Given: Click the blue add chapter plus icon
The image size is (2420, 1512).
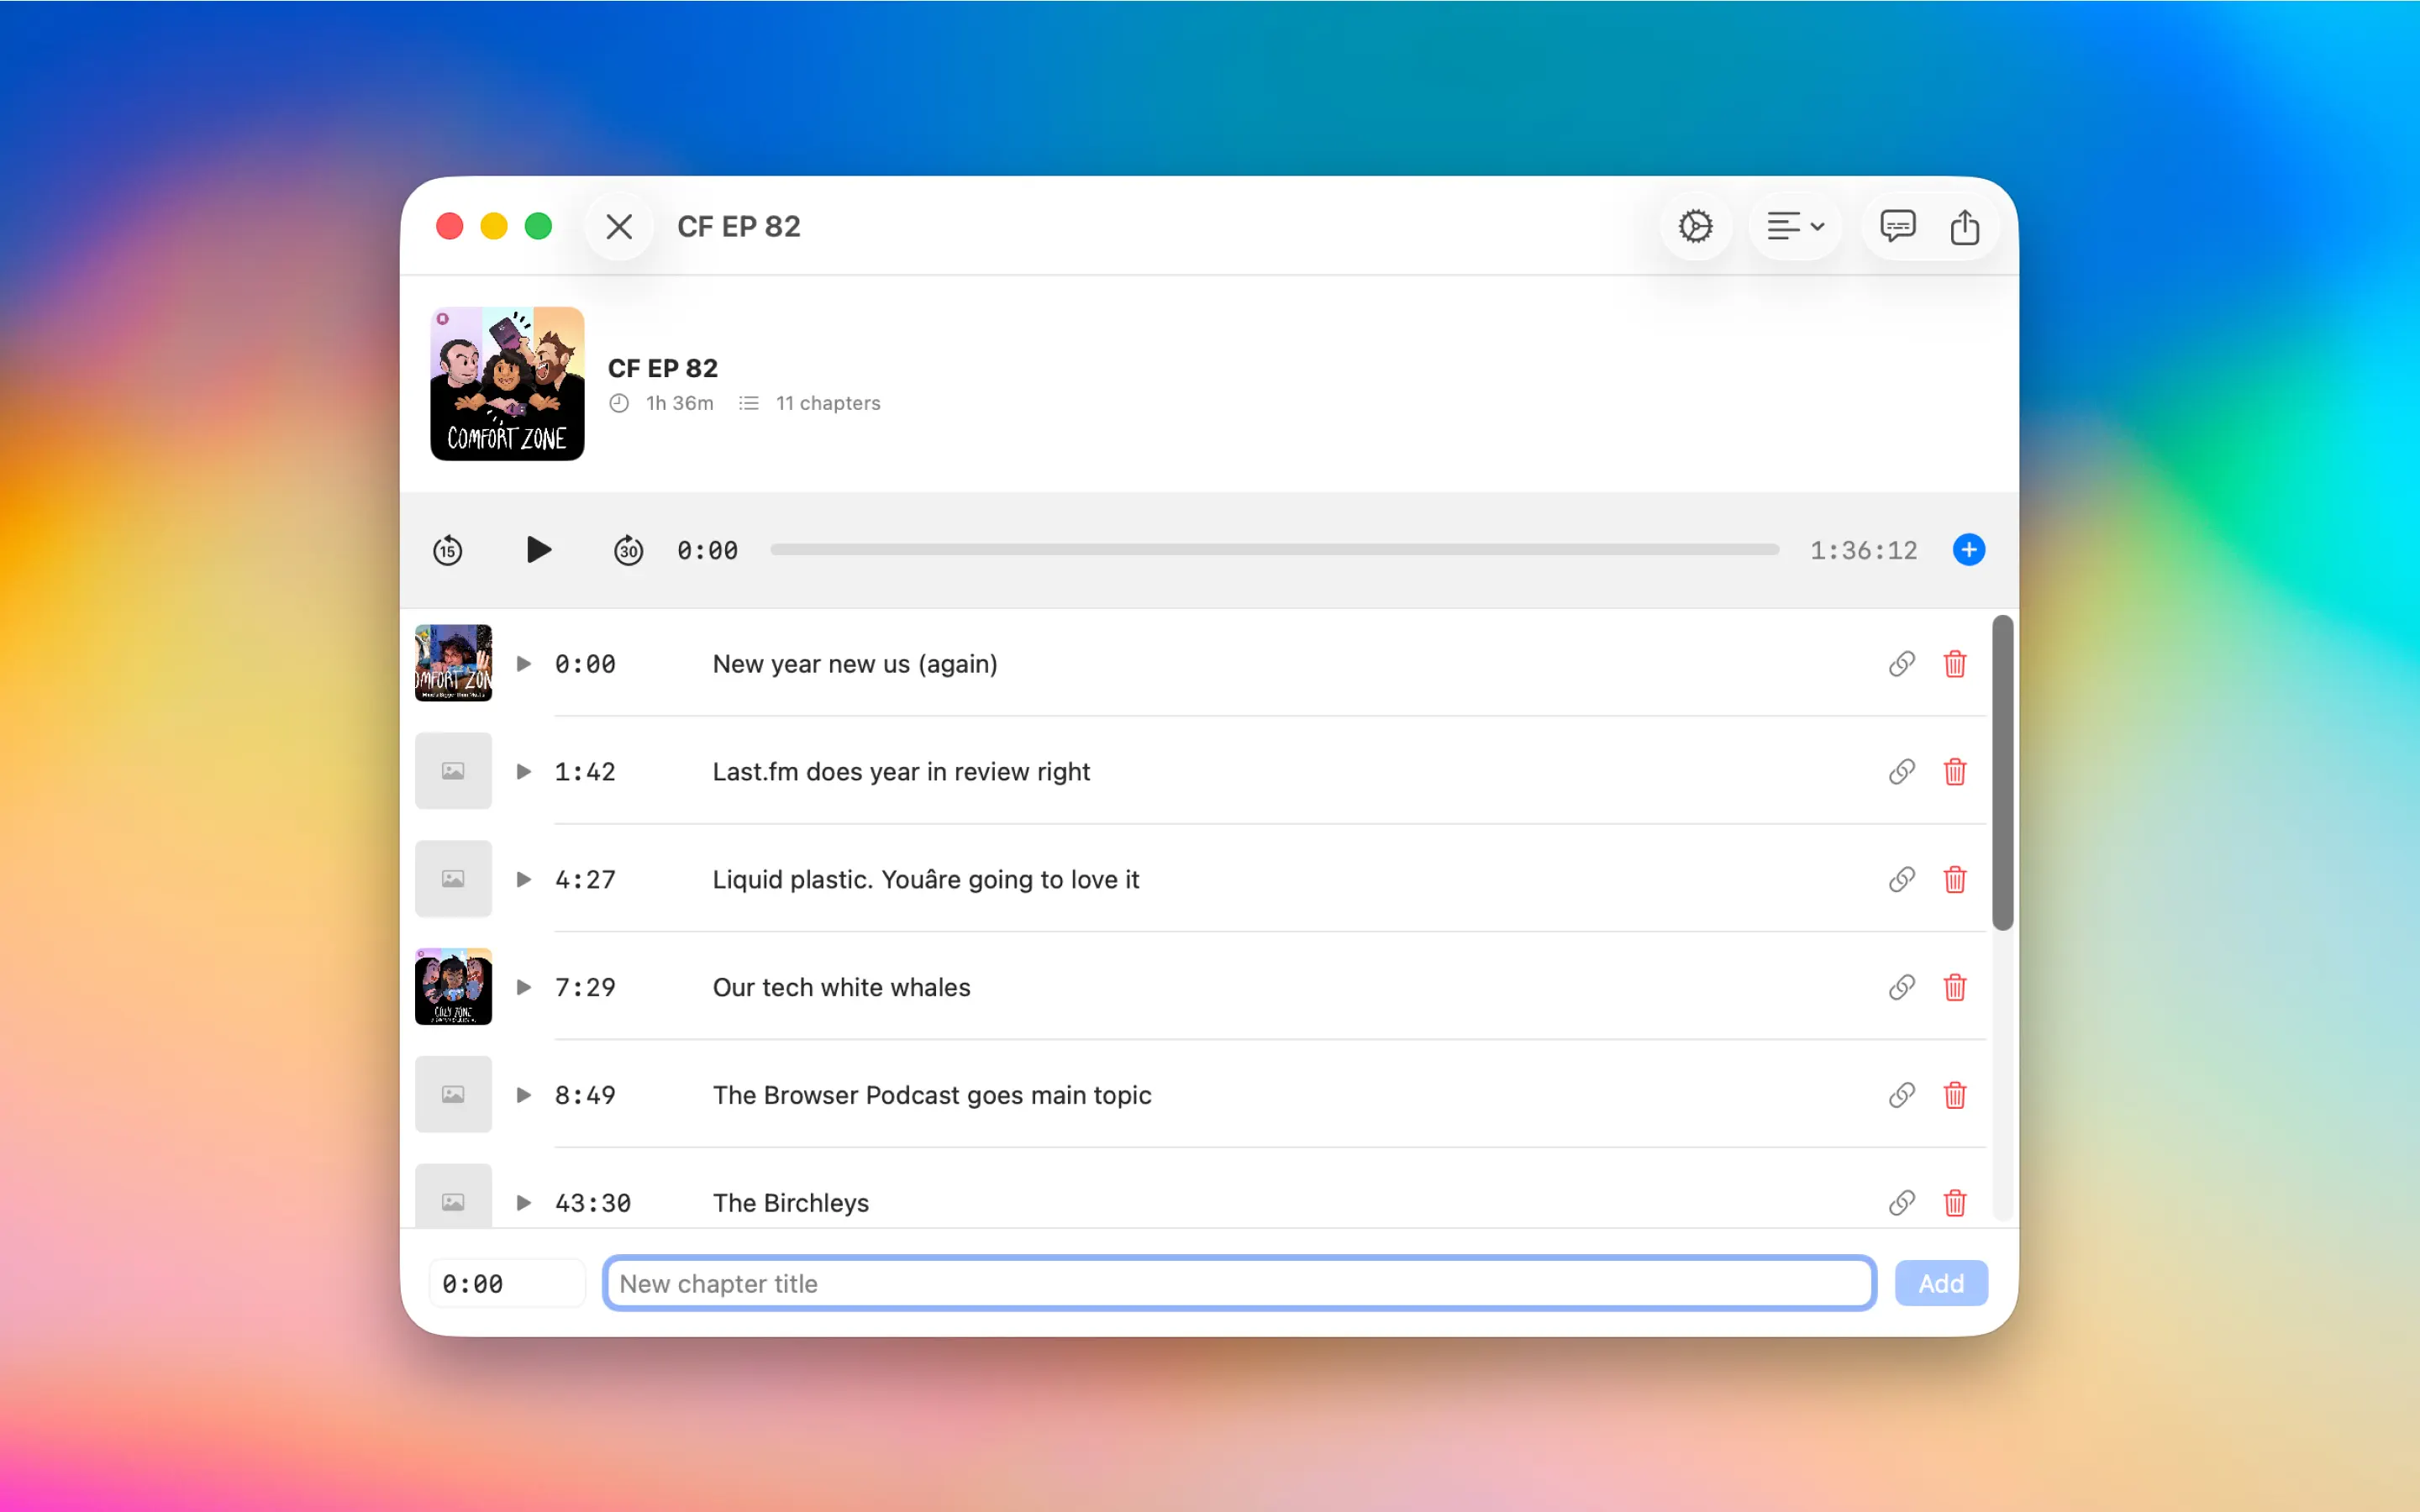Looking at the screenshot, I should (x=1968, y=550).
